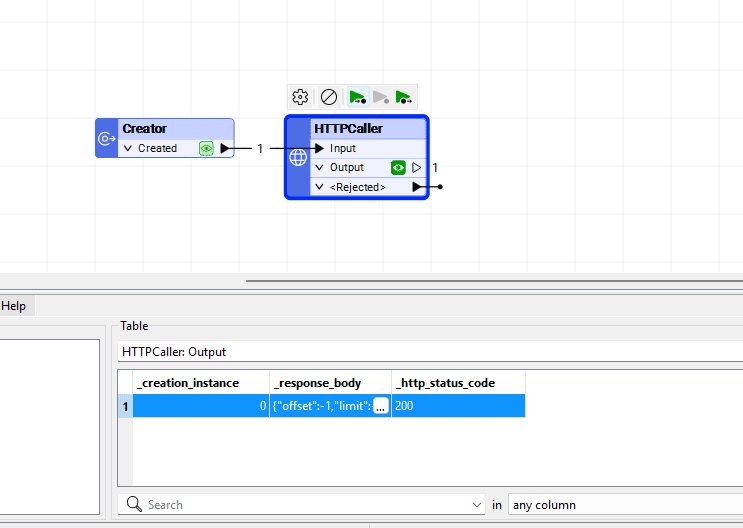Select the HTTPCaller transformer title
Screen dimensions: 743x528
348,128
